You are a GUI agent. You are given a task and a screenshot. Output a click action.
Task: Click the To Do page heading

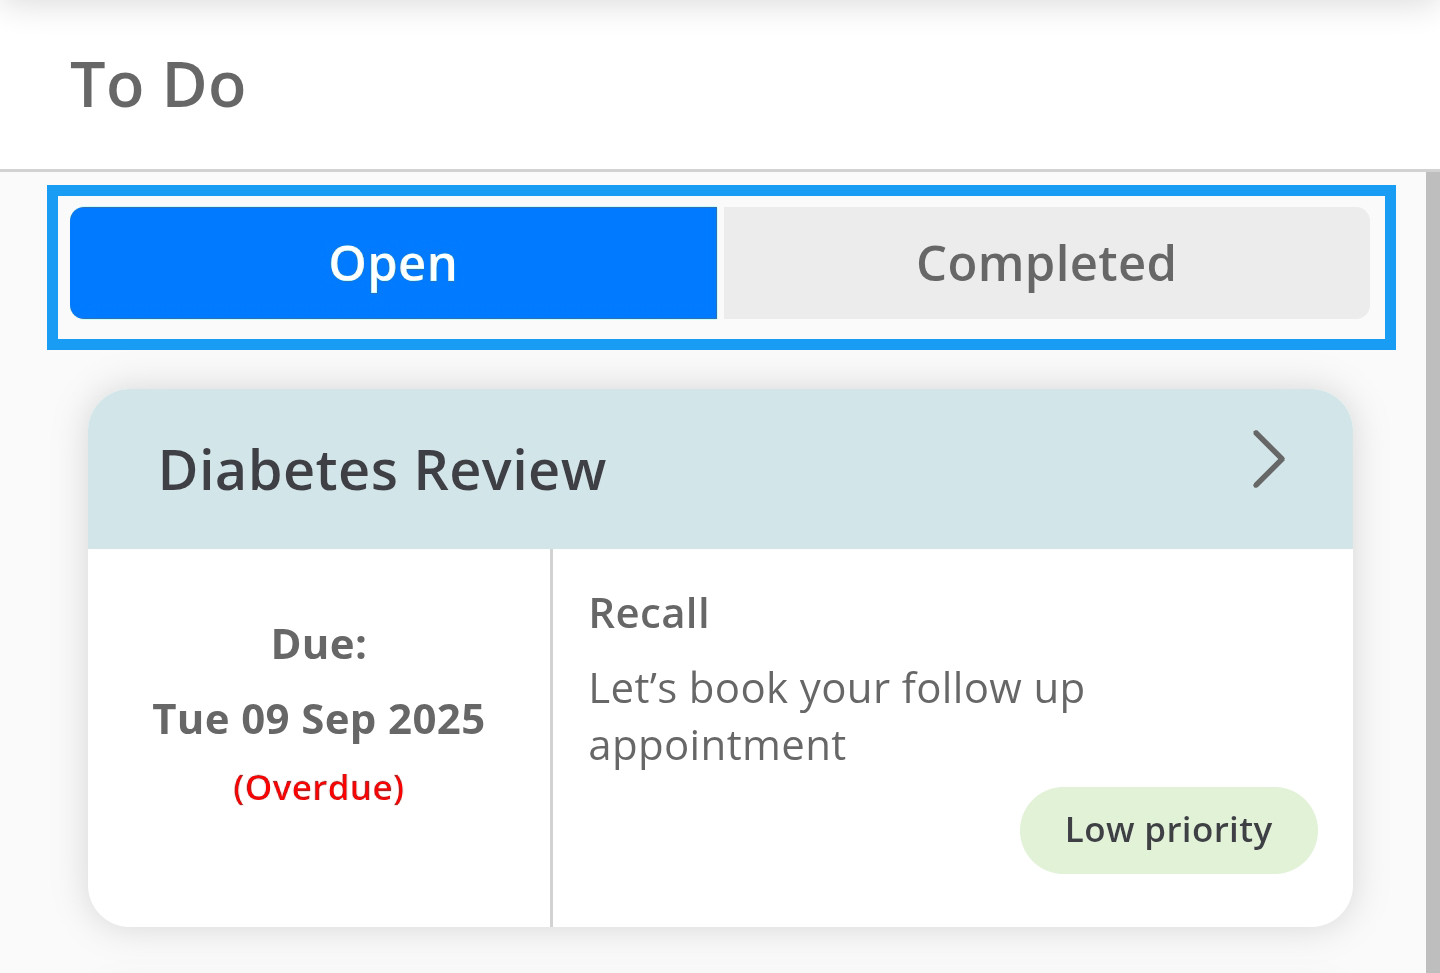click(x=158, y=85)
